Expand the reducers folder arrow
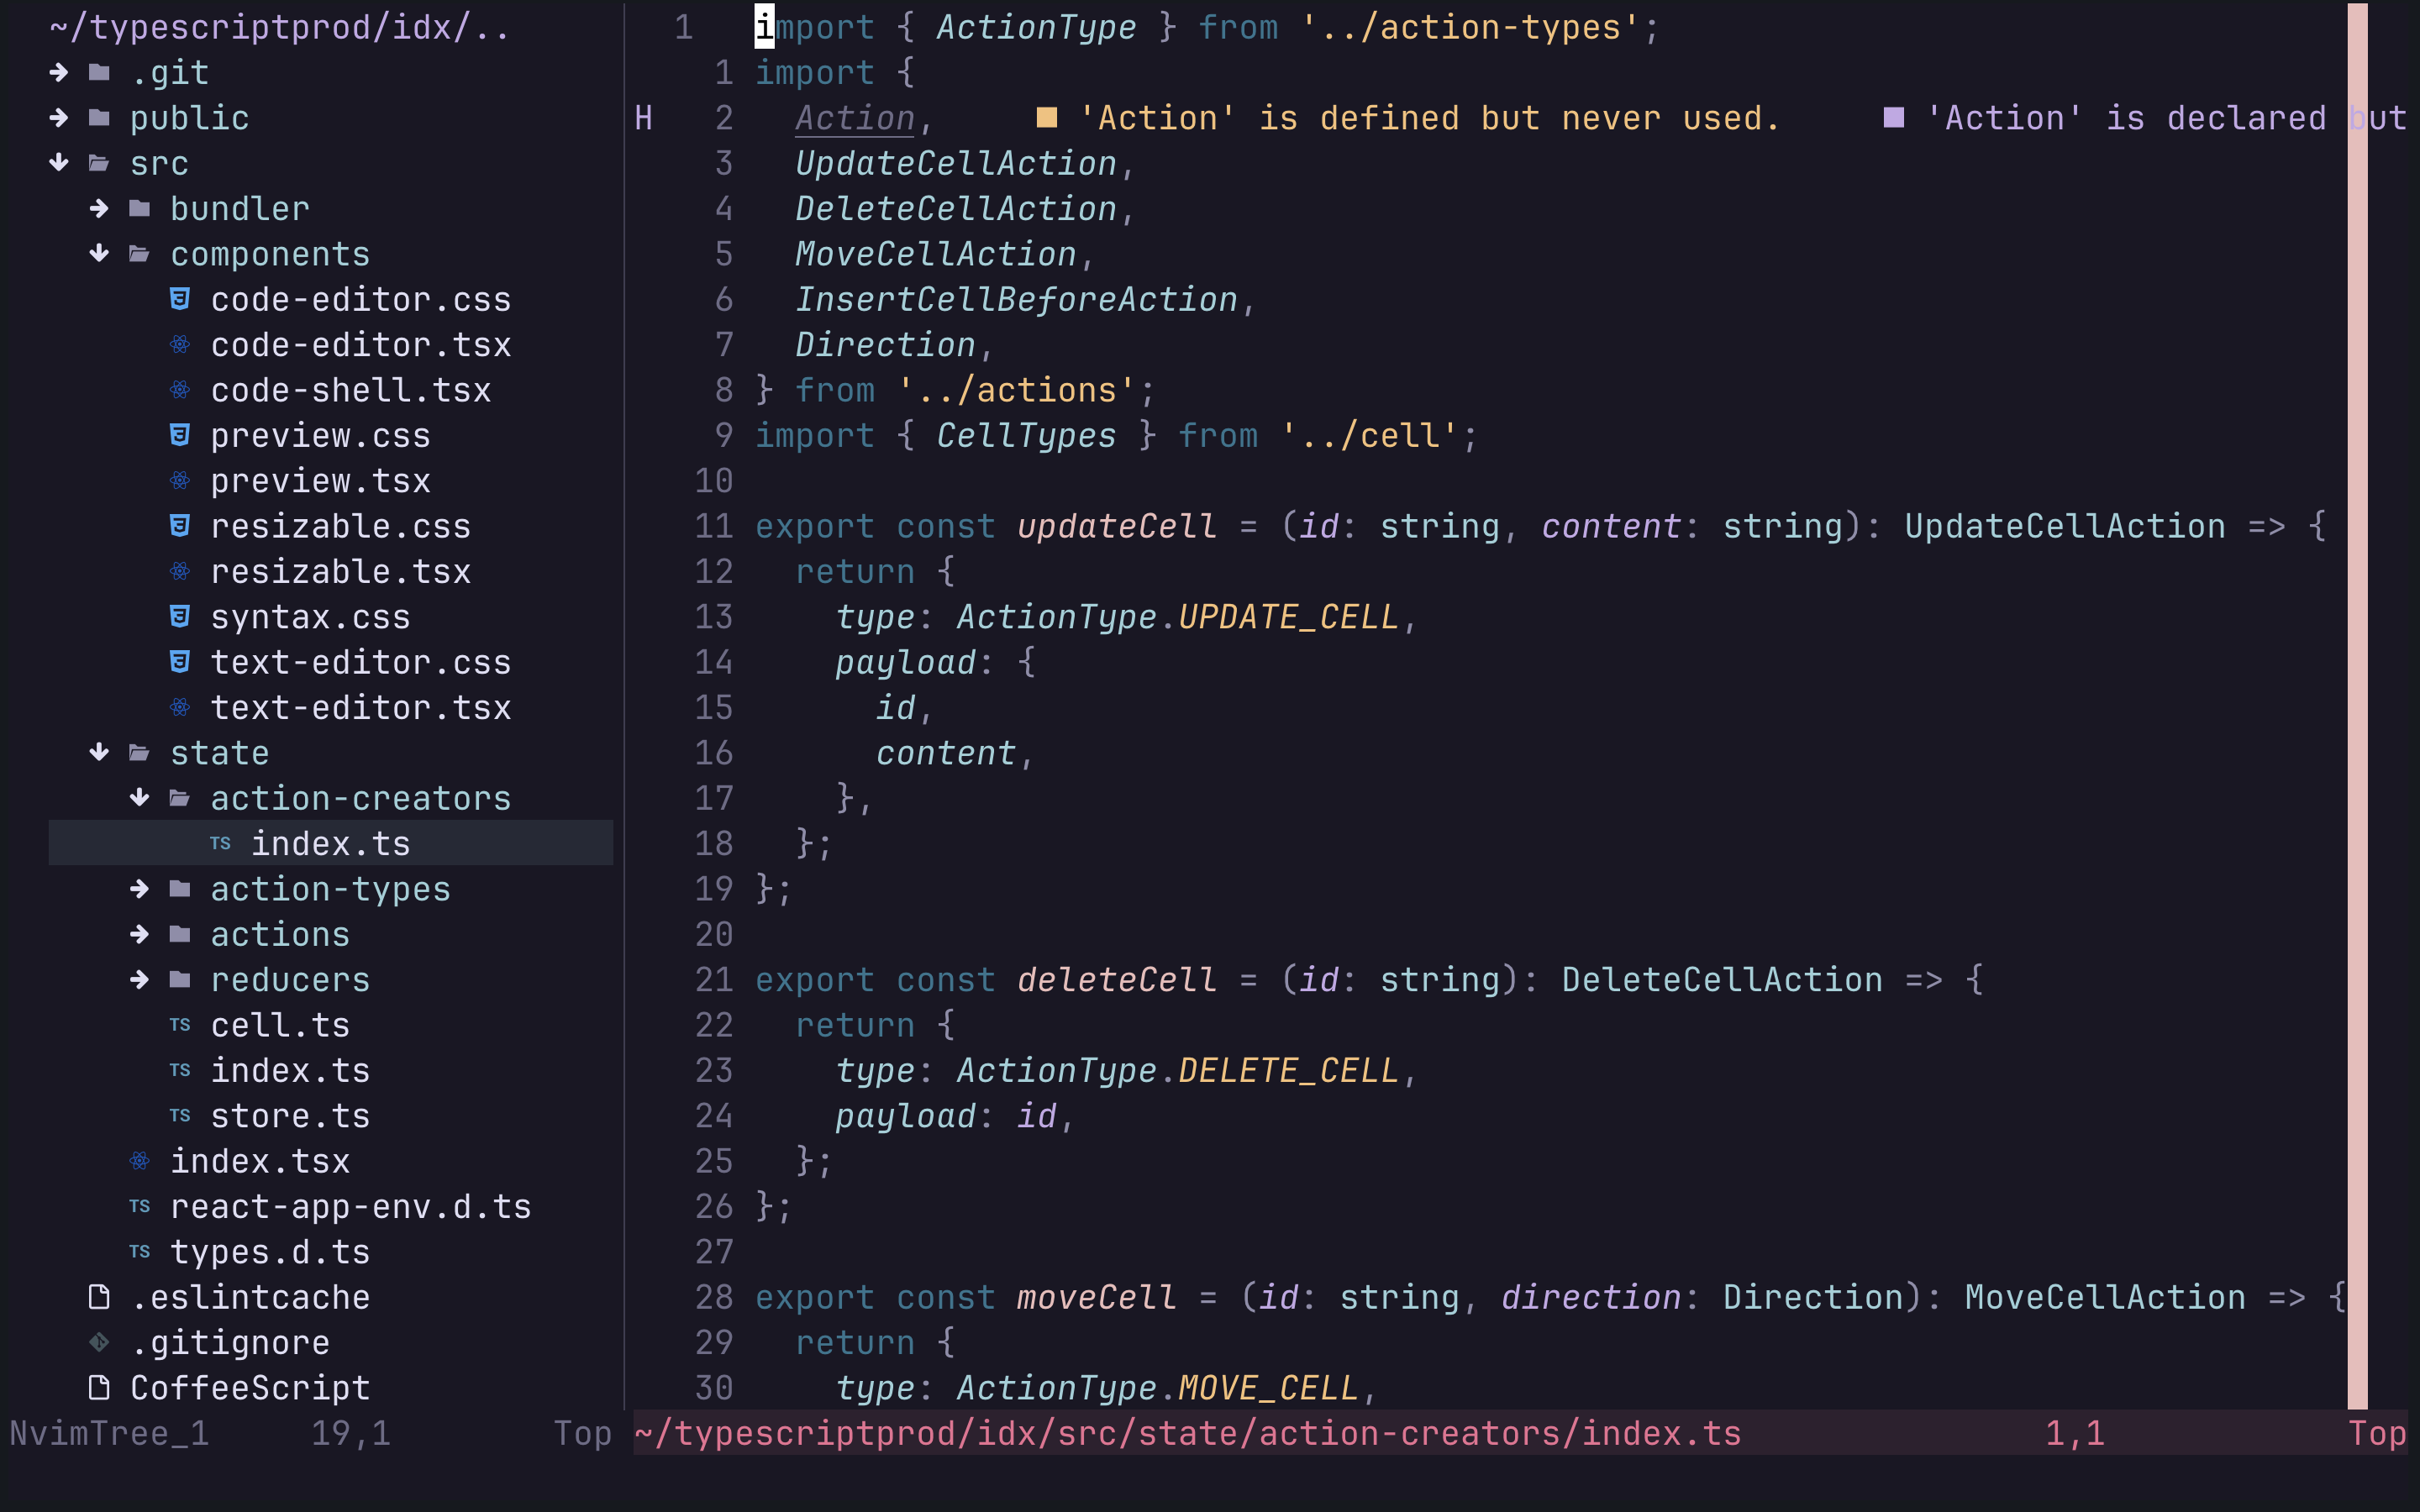The width and height of the screenshot is (2420, 1512). pos(139,979)
